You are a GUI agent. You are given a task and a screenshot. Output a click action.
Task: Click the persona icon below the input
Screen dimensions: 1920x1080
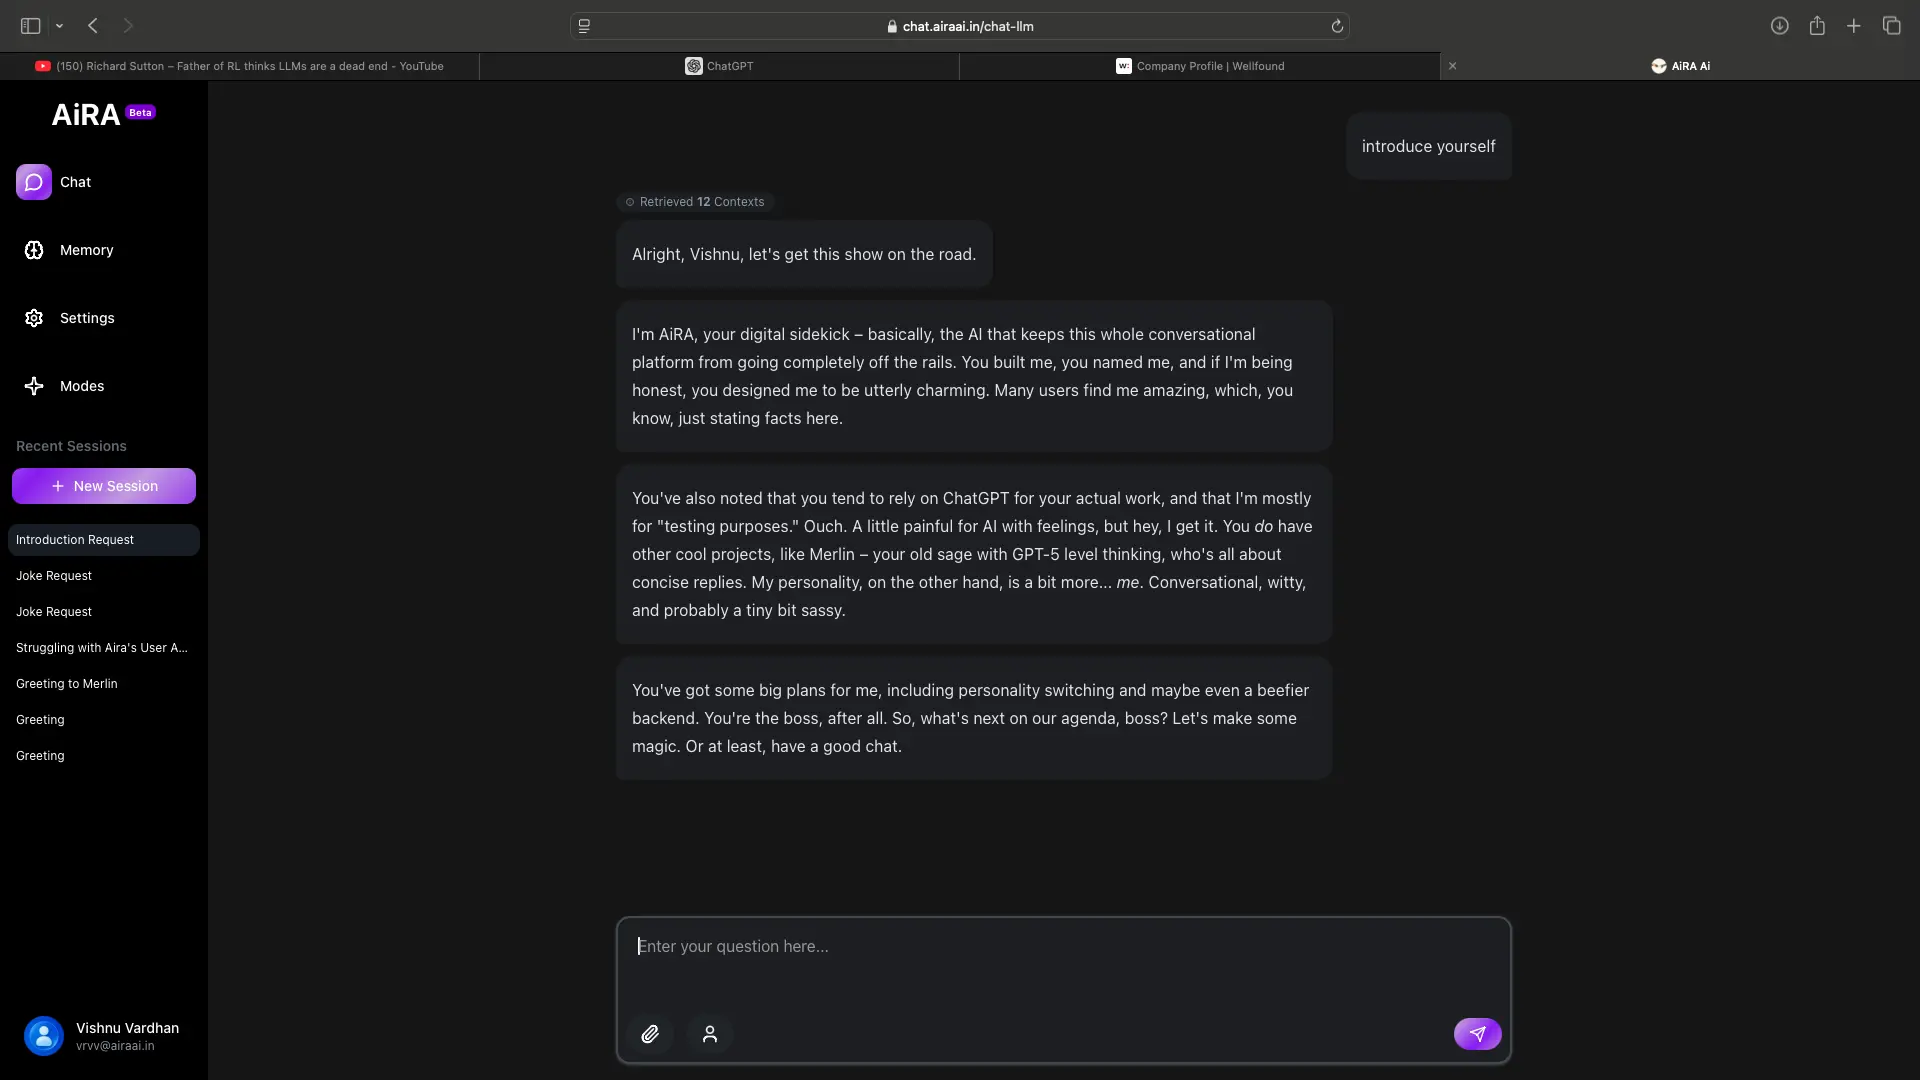pyautogui.click(x=710, y=1034)
